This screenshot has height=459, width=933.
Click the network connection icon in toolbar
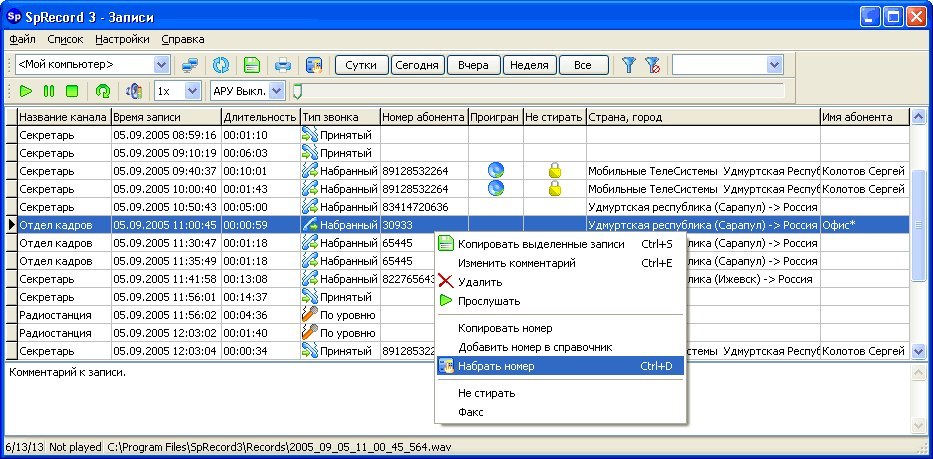click(x=190, y=65)
